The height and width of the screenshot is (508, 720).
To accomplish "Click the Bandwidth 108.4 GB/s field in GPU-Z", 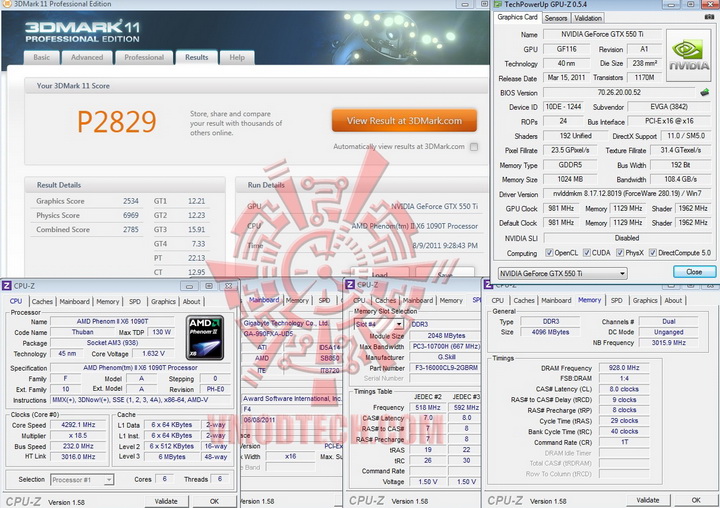I will click(x=681, y=179).
